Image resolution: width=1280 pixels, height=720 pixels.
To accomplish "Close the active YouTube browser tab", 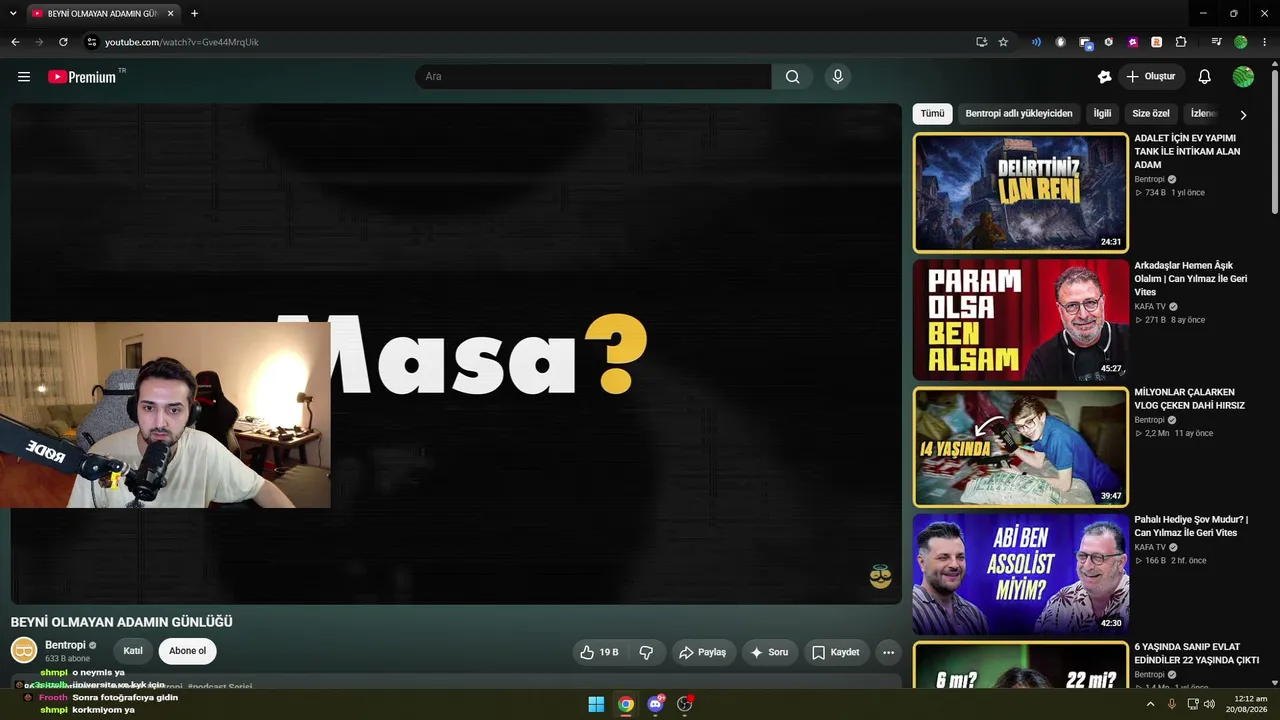I will (170, 13).
